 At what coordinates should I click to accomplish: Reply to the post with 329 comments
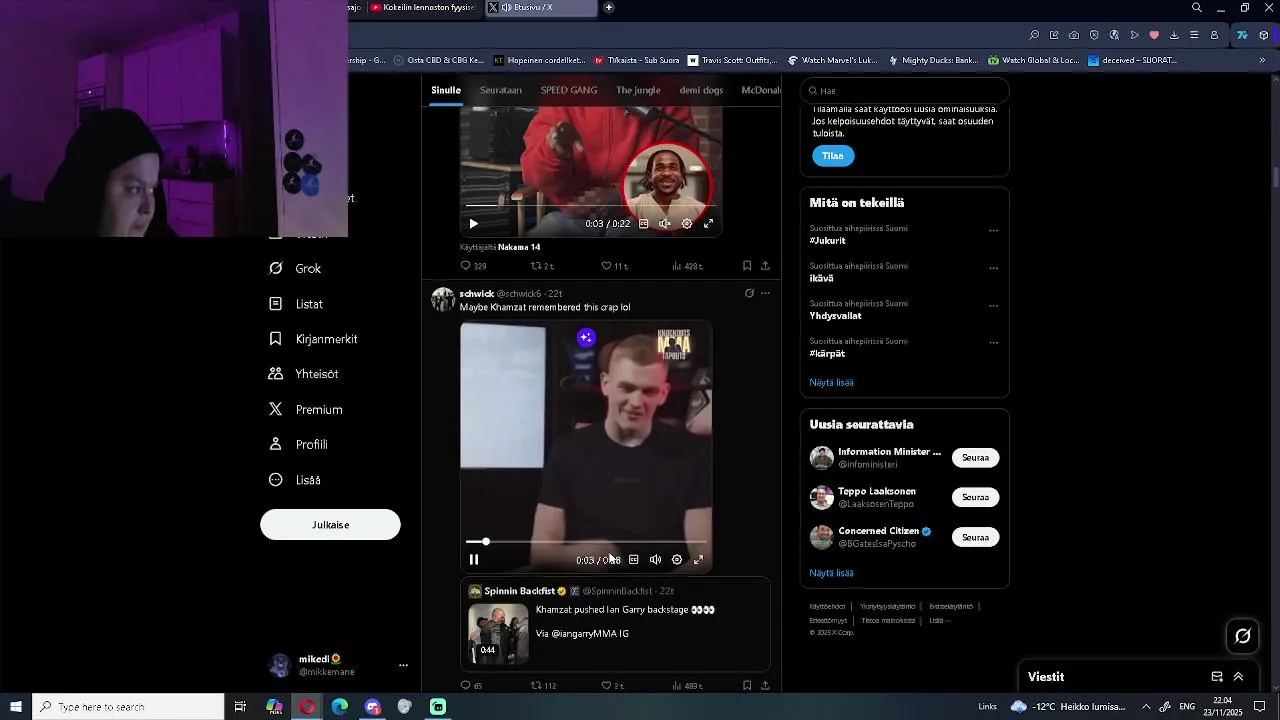[x=473, y=266]
